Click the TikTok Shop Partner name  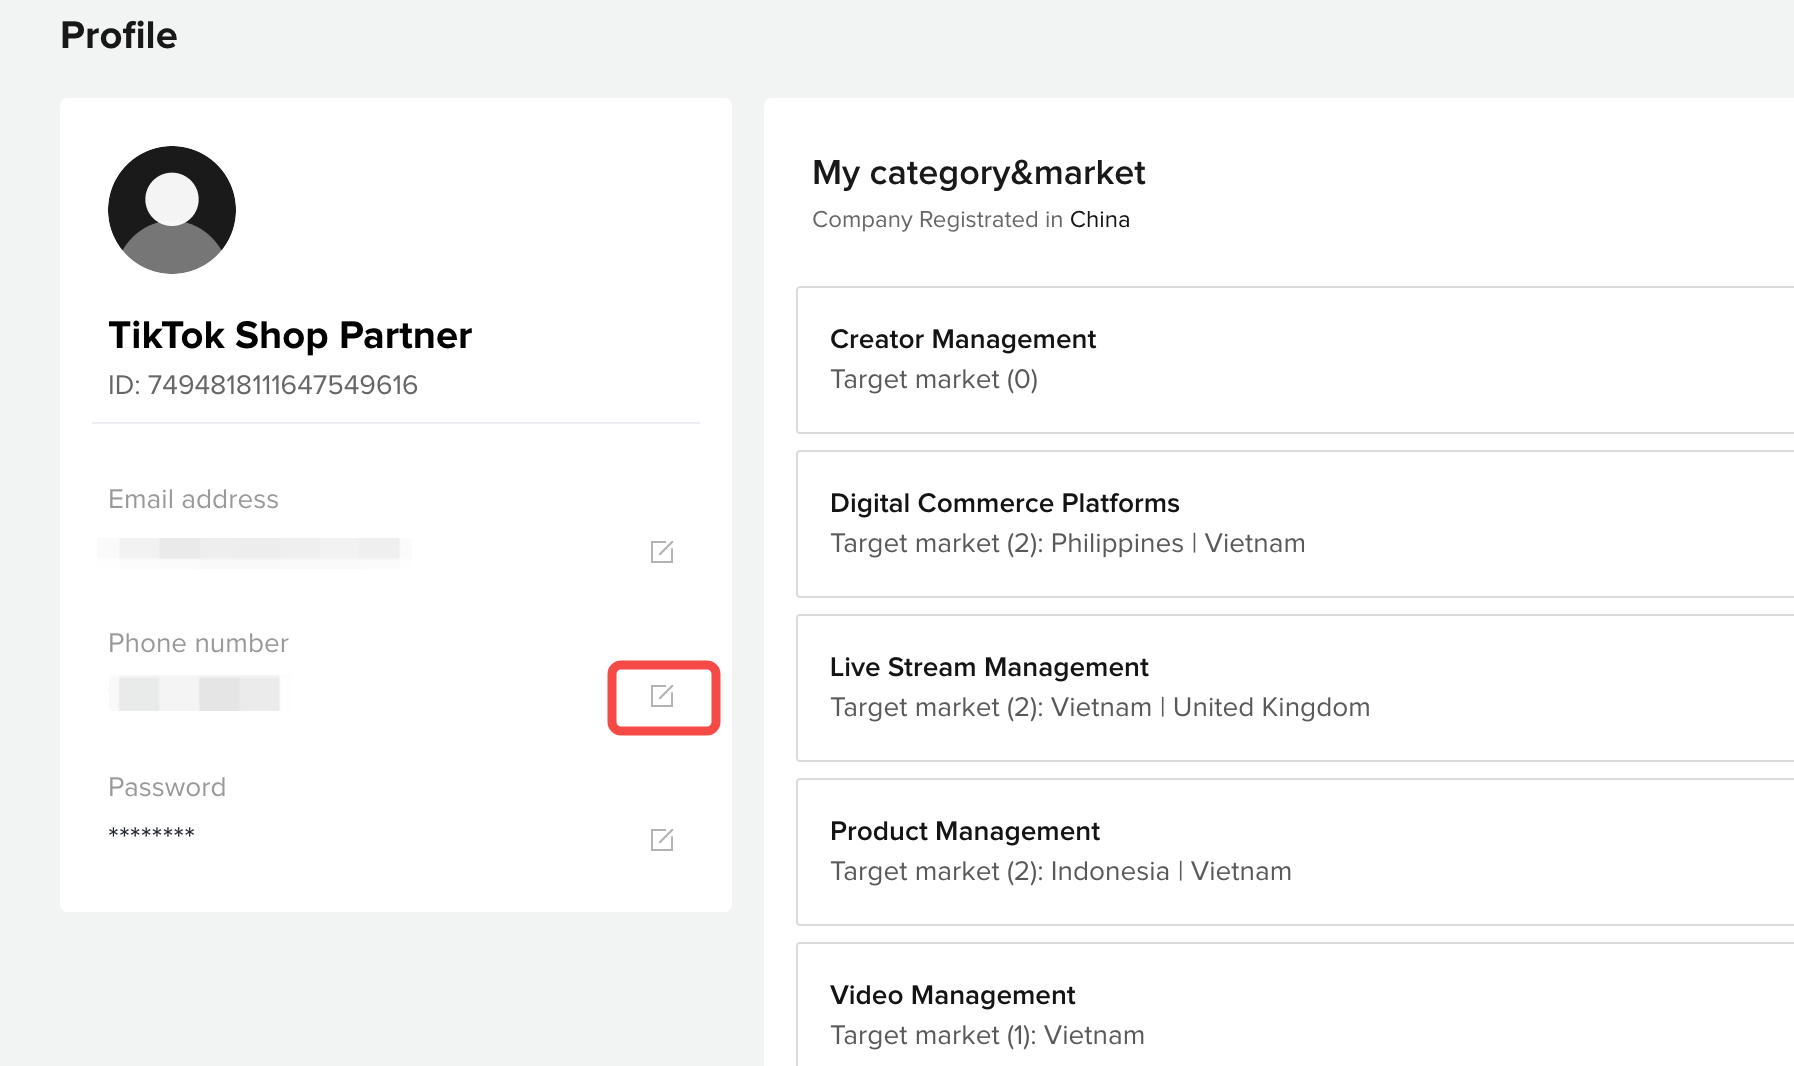click(x=290, y=335)
